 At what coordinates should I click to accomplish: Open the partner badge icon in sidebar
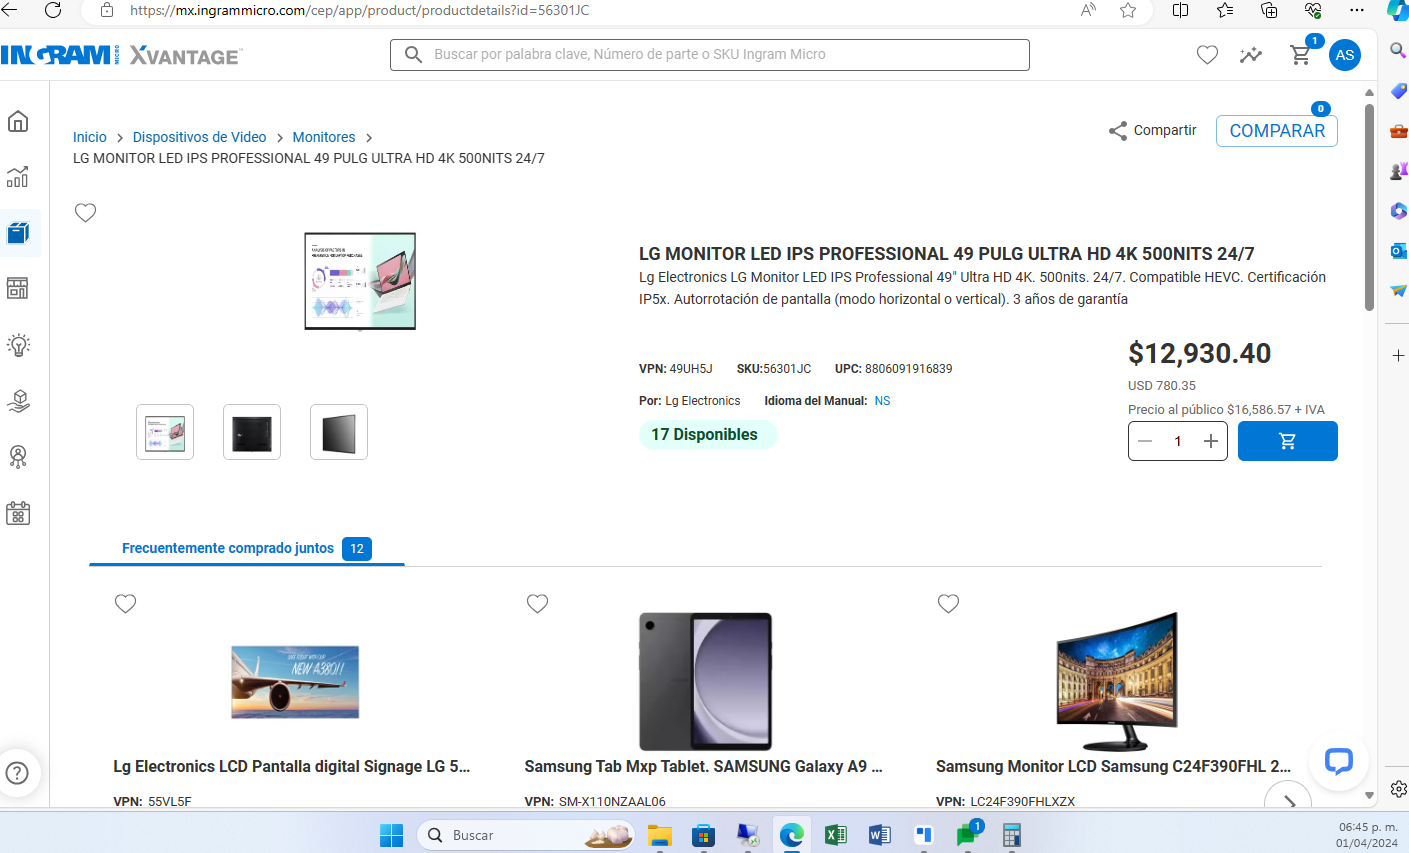point(18,457)
